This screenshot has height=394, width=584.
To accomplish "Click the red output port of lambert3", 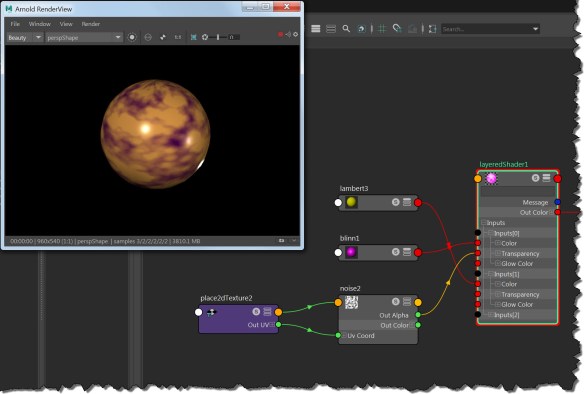I will pyautogui.click(x=418, y=203).
